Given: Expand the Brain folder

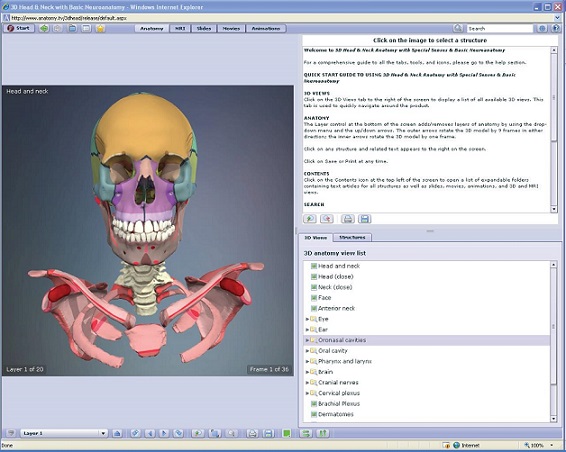Looking at the screenshot, I should [307, 372].
